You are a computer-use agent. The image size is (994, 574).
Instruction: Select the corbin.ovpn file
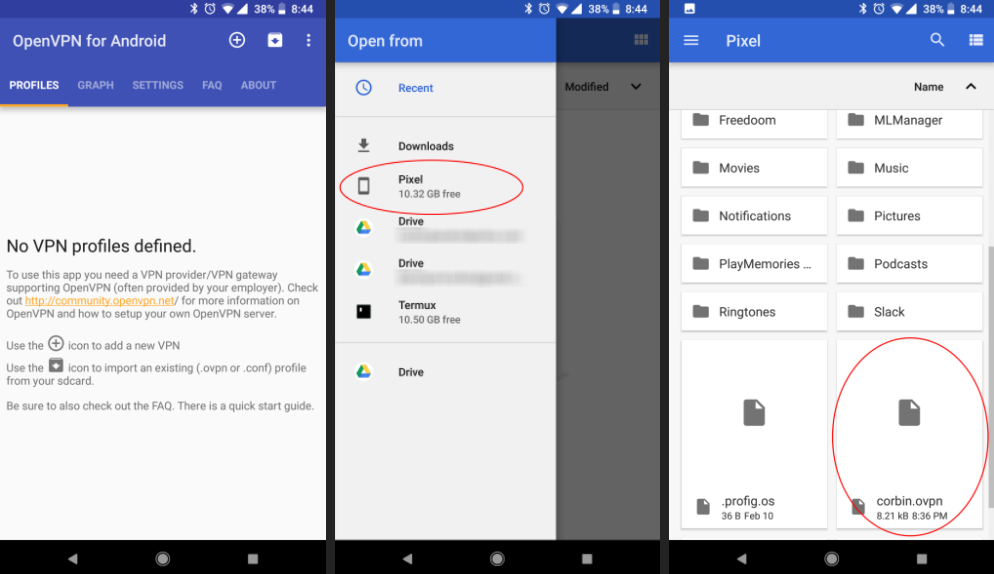point(909,434)
